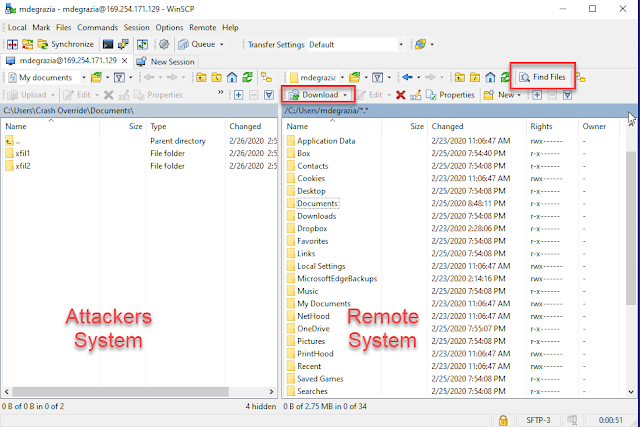
Task: Click local panel select files plus icon
Action: point(238,95)
